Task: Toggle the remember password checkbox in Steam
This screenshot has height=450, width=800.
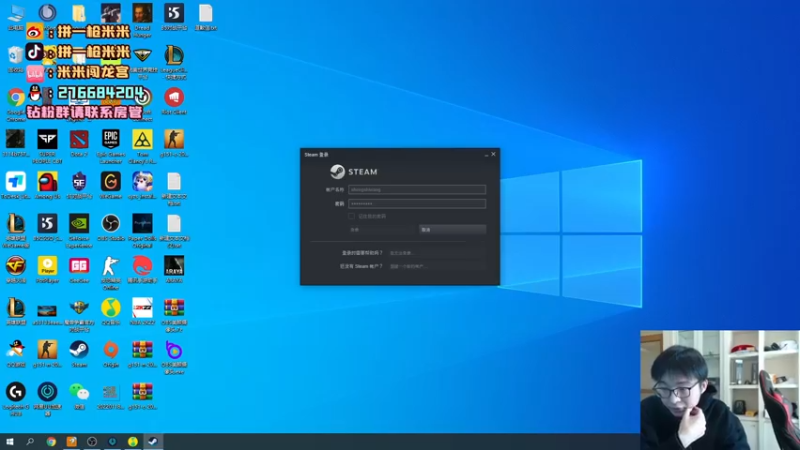Action: coord(352,216)
